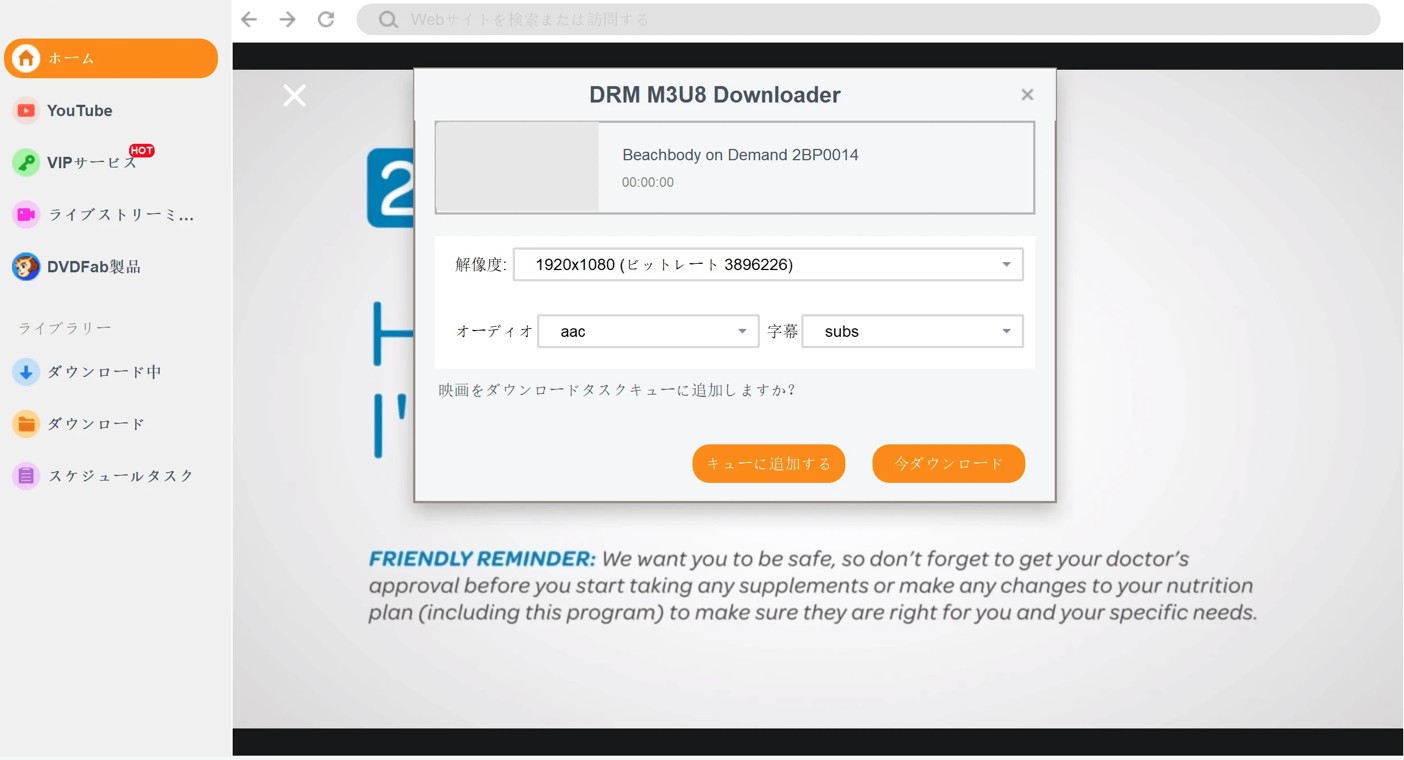The height and width of the screenshot is (760, 1404).
Task: Click the 00:00:00 duration text
Action: pos(648,182)
